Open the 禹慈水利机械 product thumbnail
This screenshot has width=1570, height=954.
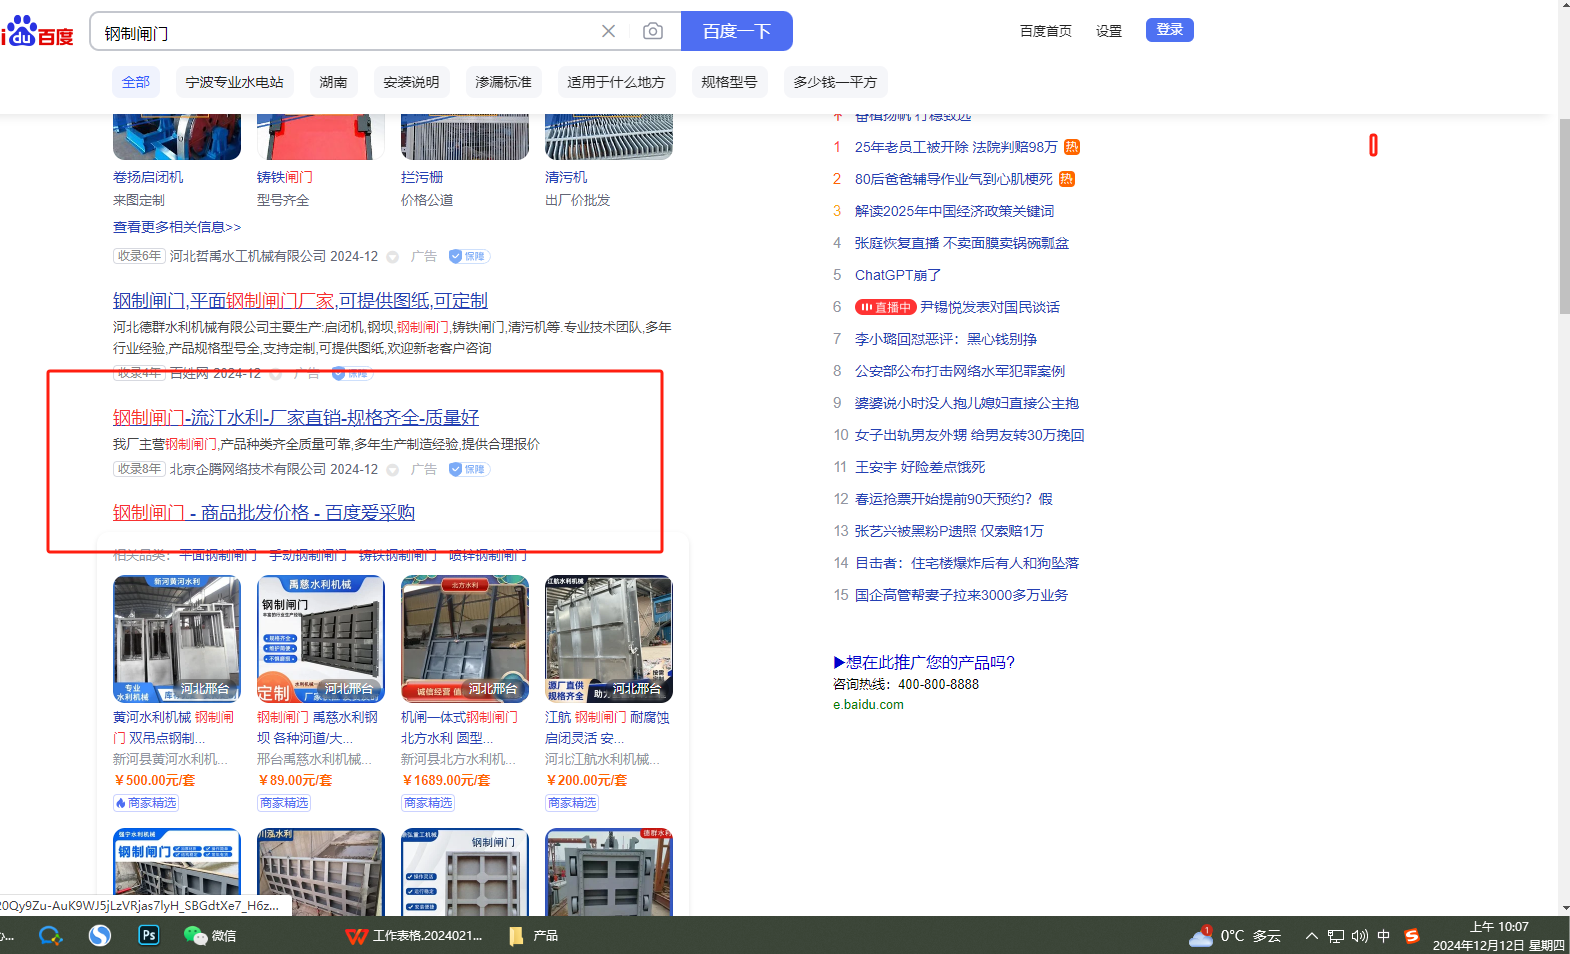pos(321,639)
